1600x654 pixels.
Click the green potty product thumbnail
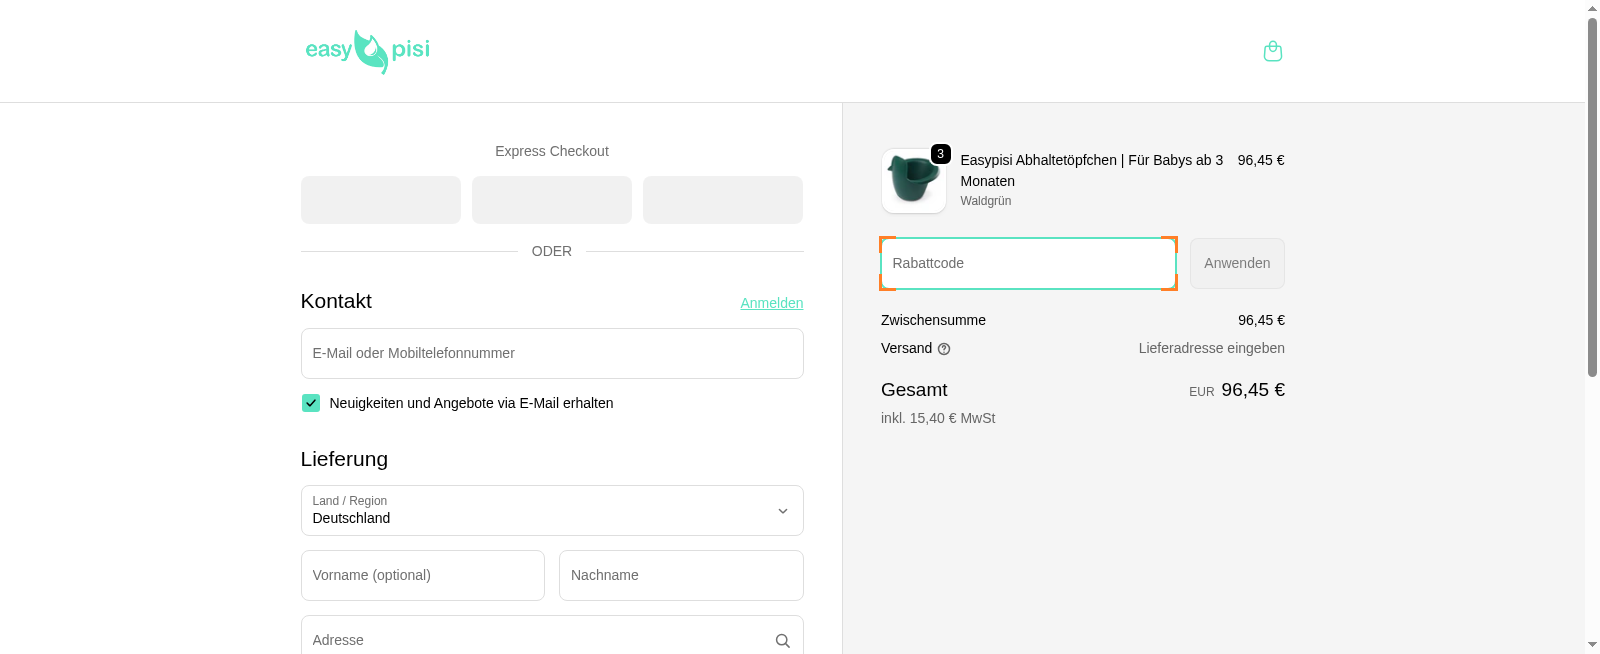coord(912,182)
